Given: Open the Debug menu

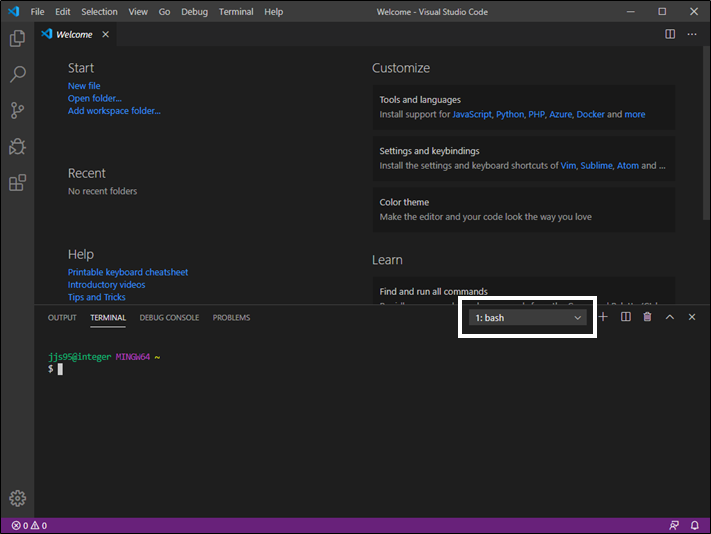Looking at the screenshot, I should point(195,12).
